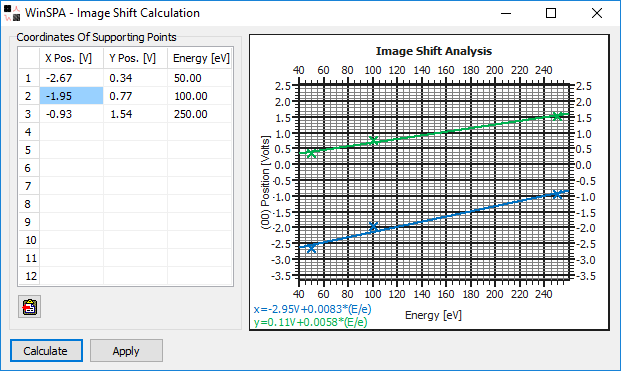Click empty Energy cell in row 6
The image size is (621, 371).
[200, 168]
